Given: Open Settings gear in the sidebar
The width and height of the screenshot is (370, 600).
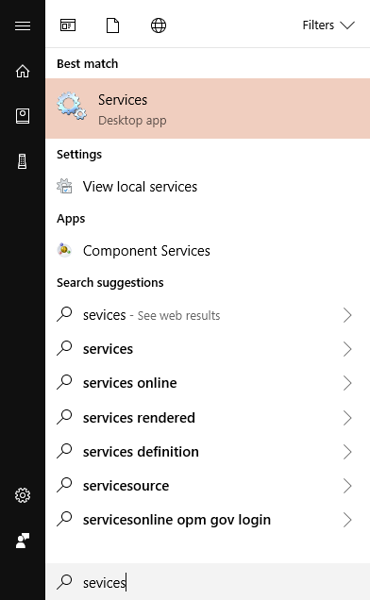Looking at the screenshot, I should tap(23, 495).
